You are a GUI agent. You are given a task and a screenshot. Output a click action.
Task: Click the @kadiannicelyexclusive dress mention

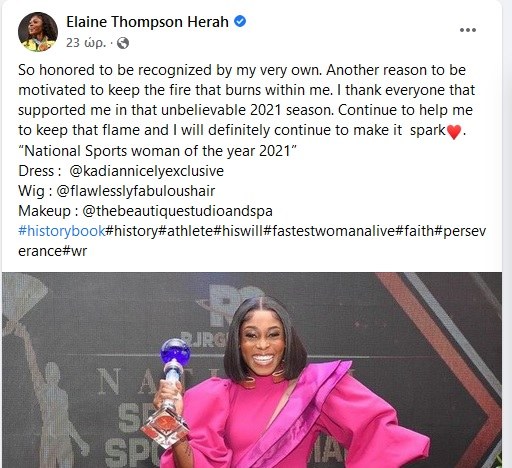pos(147,171)
